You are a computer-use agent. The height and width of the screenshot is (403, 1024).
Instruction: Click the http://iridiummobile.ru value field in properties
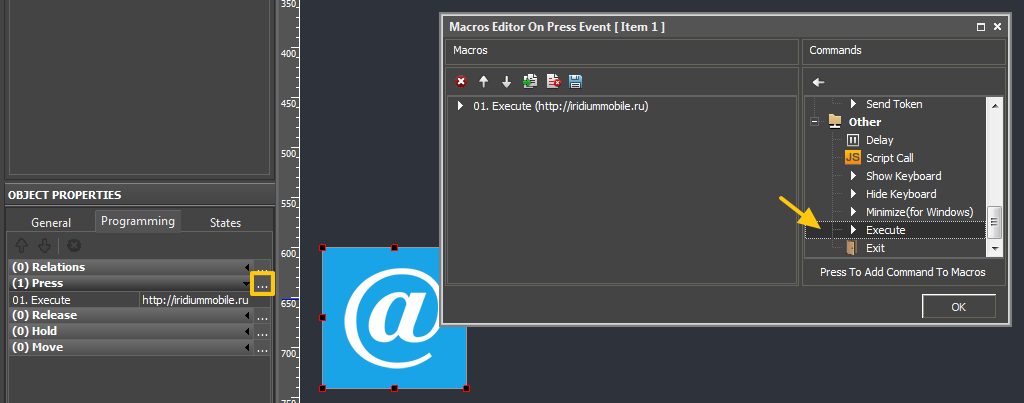click(x=195, y=300)
